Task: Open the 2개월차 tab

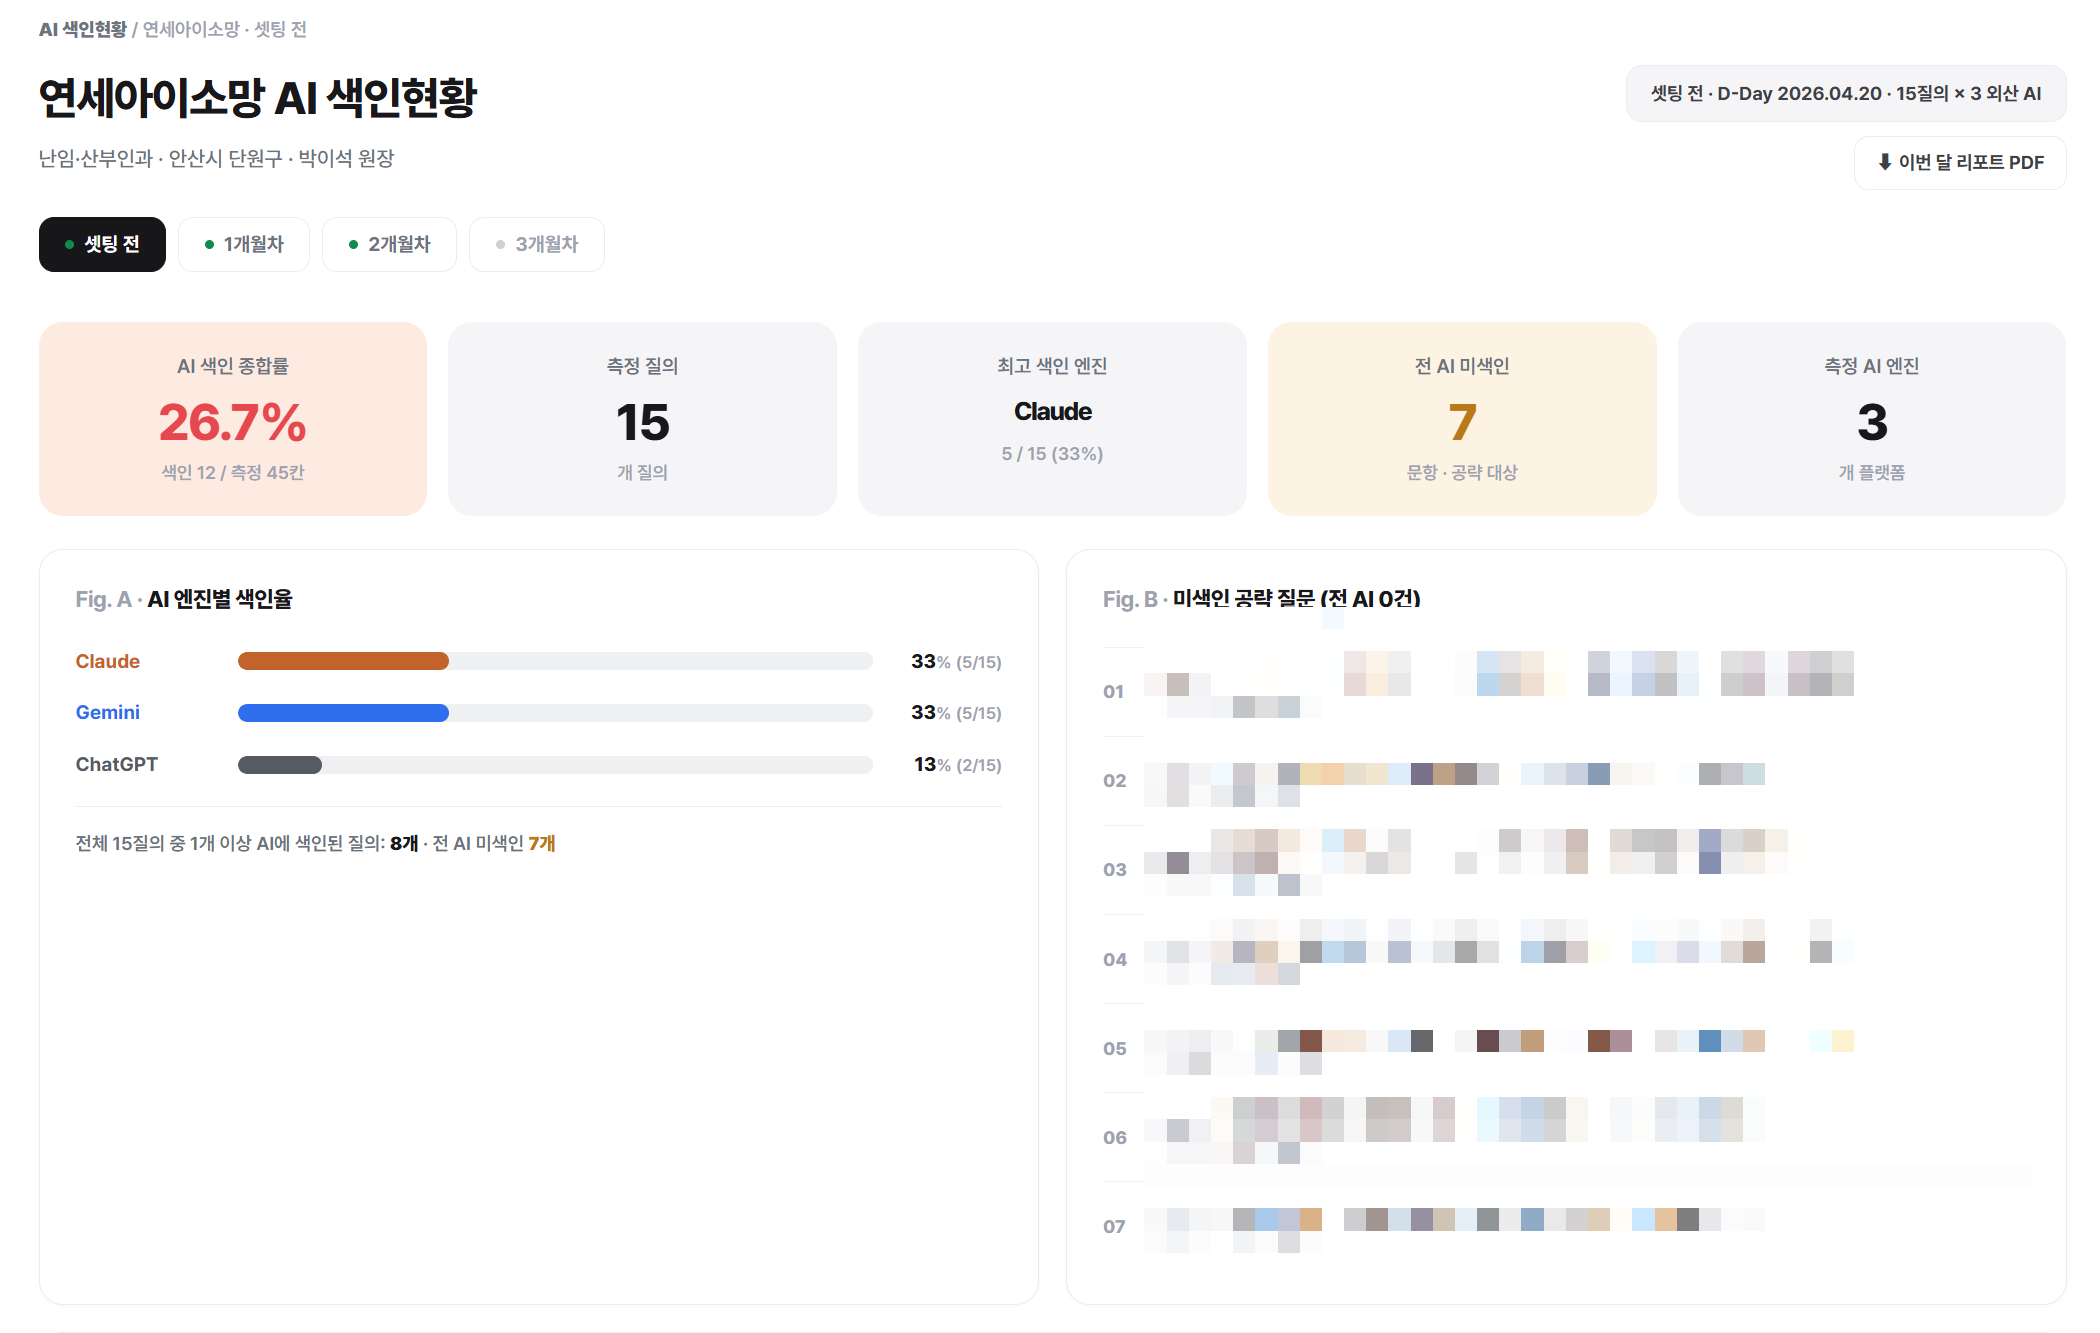Action: (389, 244)
